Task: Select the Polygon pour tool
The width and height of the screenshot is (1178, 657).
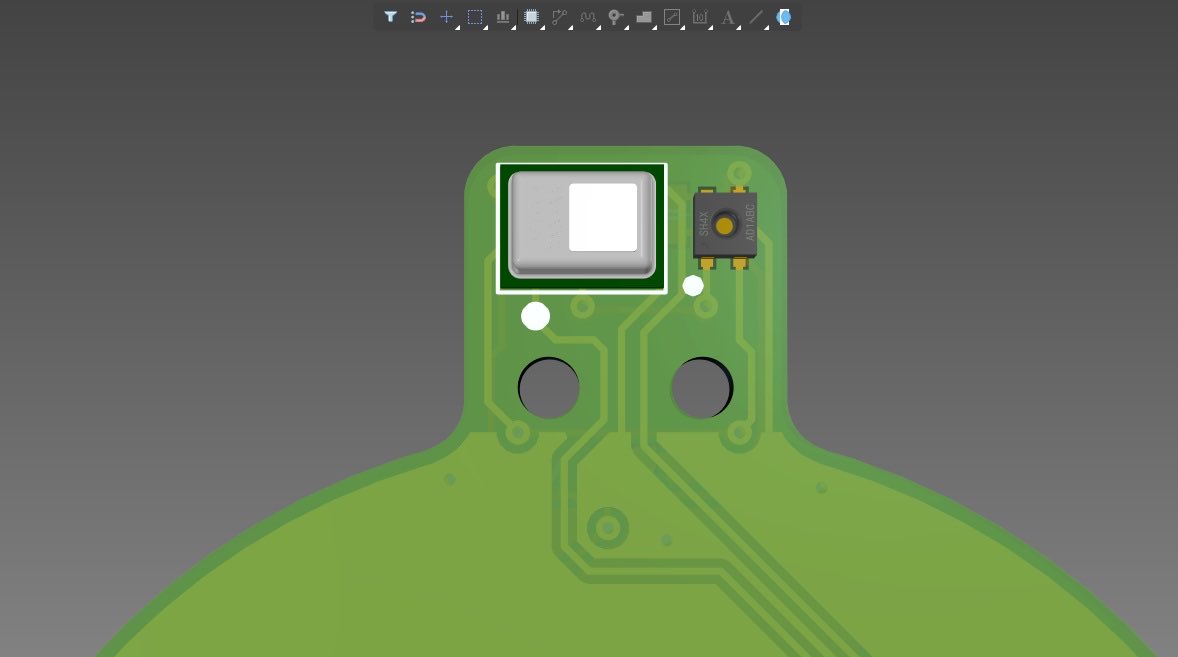Action: click(x=643, y=16)
